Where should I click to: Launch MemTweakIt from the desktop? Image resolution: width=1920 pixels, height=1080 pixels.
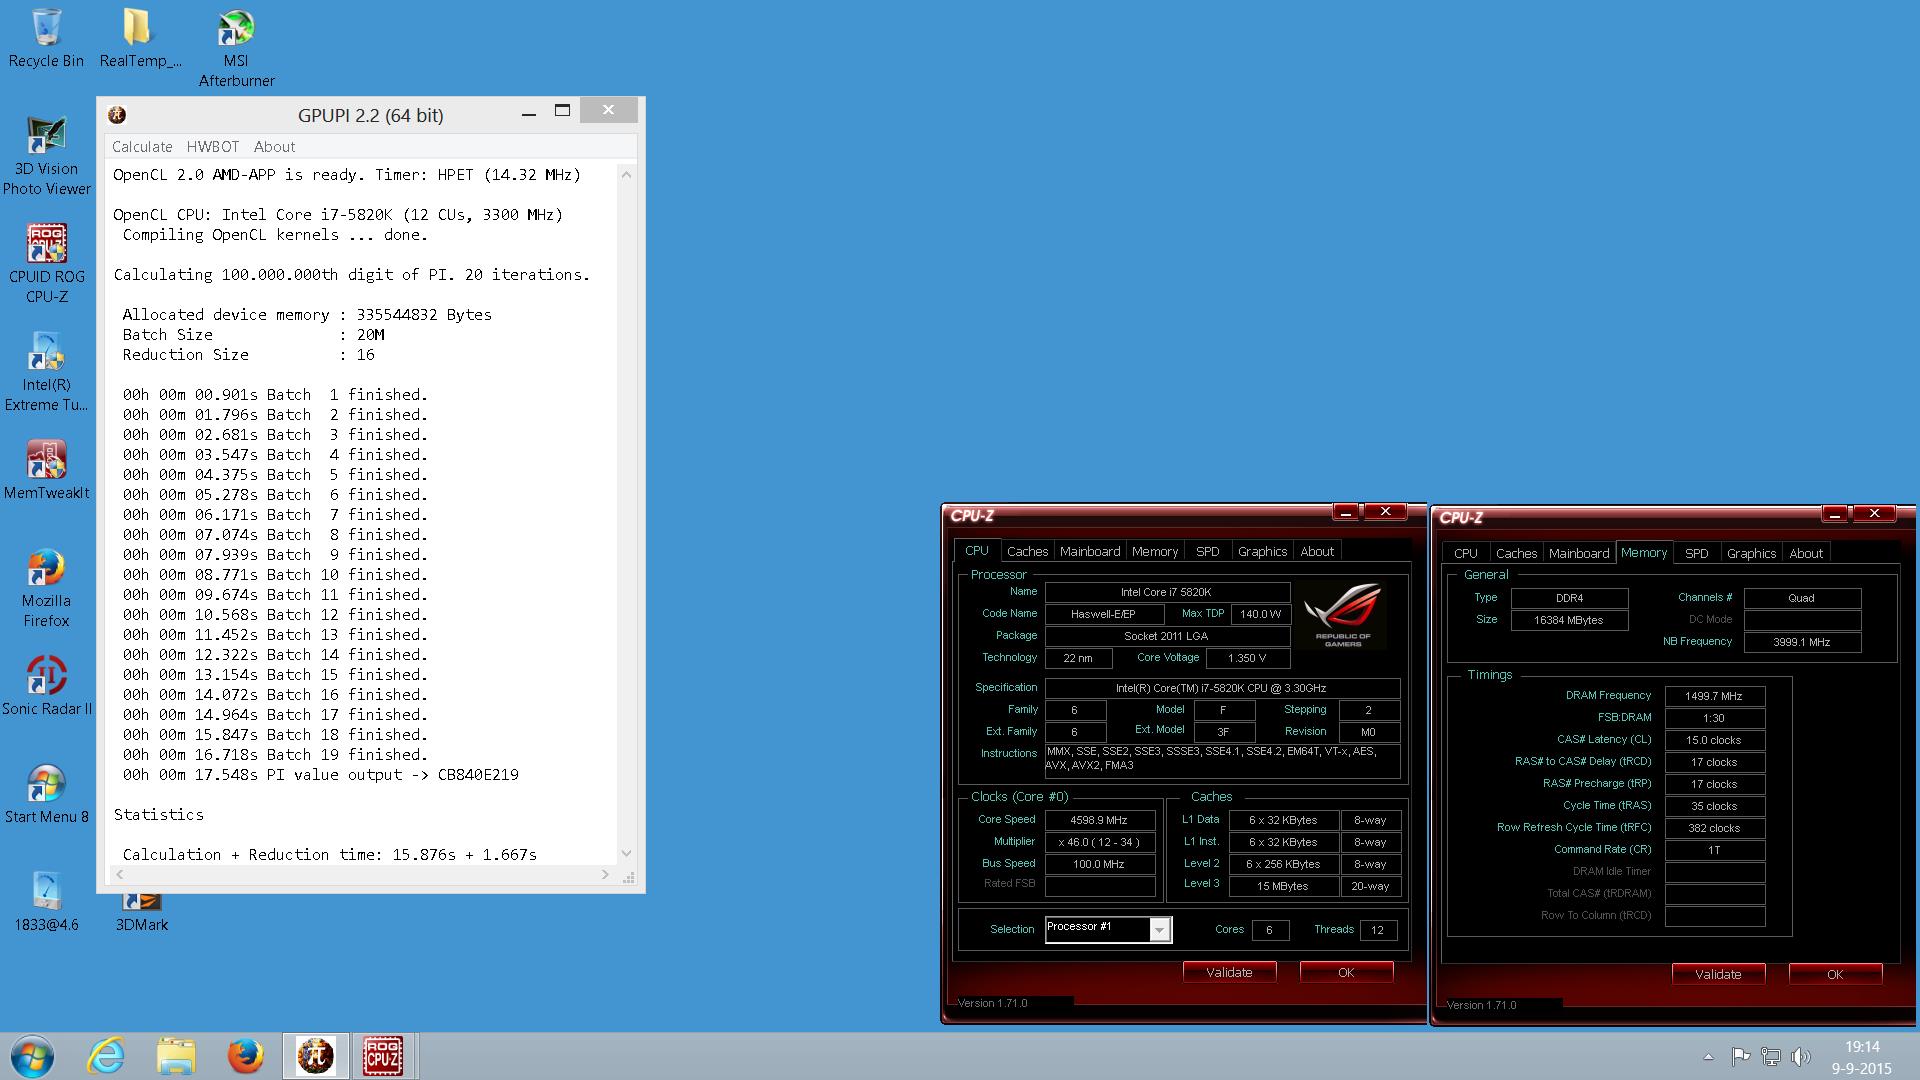coord(46,470)
